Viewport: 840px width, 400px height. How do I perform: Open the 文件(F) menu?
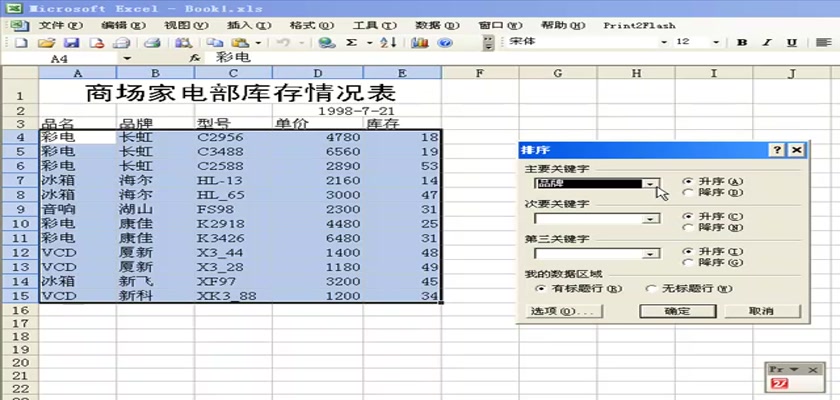[61, 25]
